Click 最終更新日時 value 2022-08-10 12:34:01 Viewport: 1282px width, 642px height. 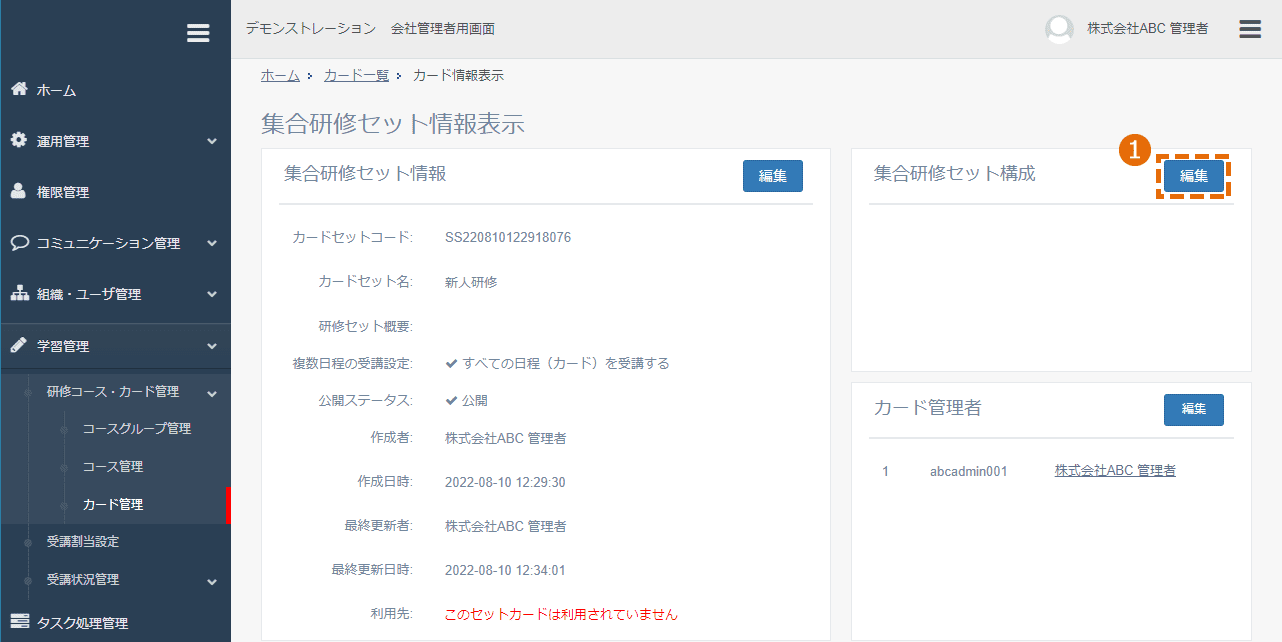[505, 570]
